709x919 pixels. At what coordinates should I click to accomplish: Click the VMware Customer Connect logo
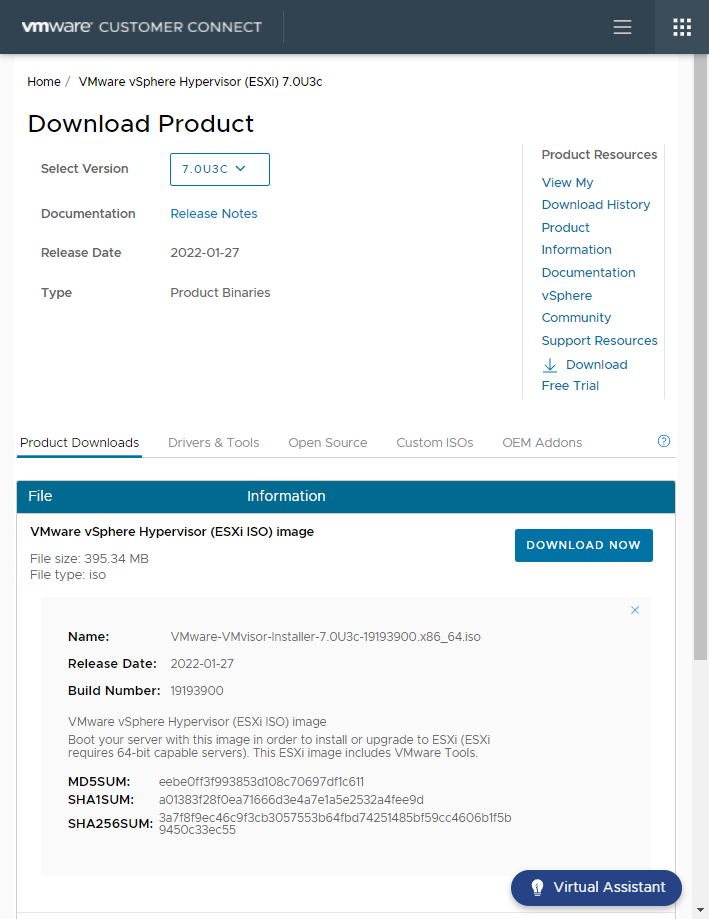click(142, 27)
